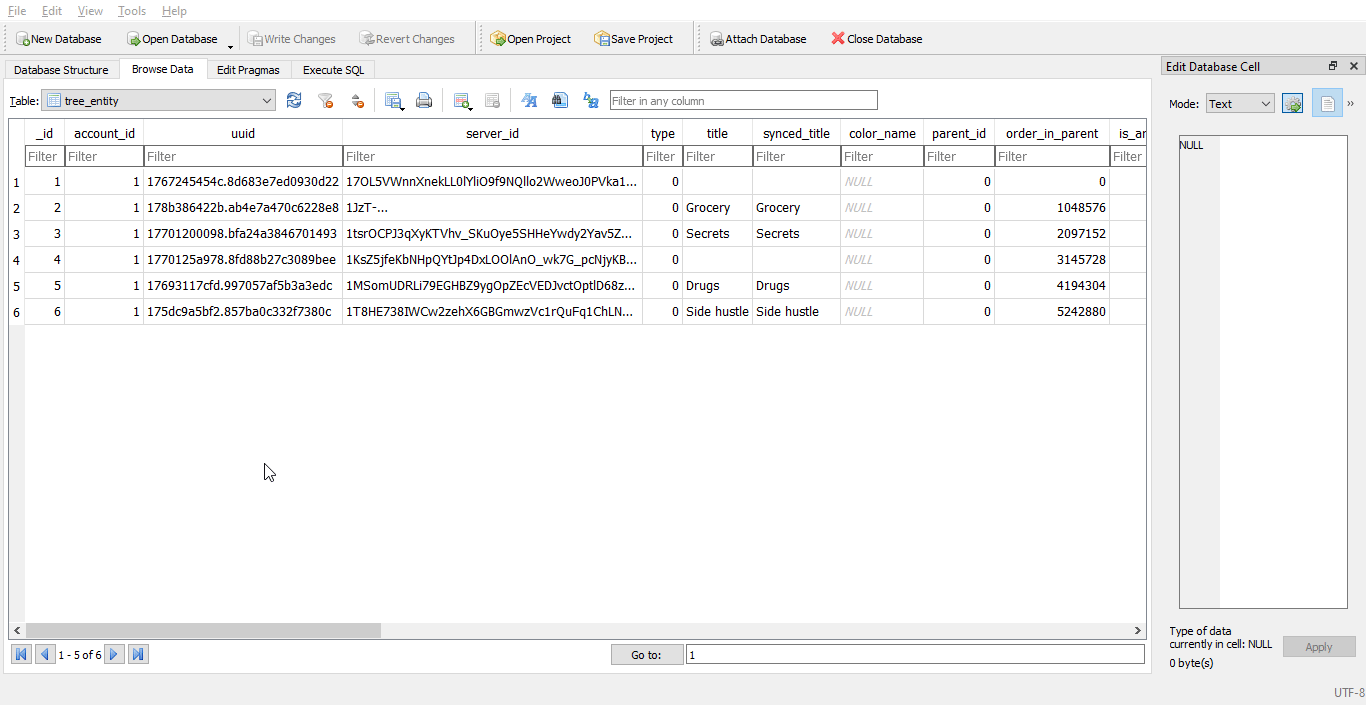Click the print table icon
Viewport: 1366px width, 705px height.
(424, 100)
